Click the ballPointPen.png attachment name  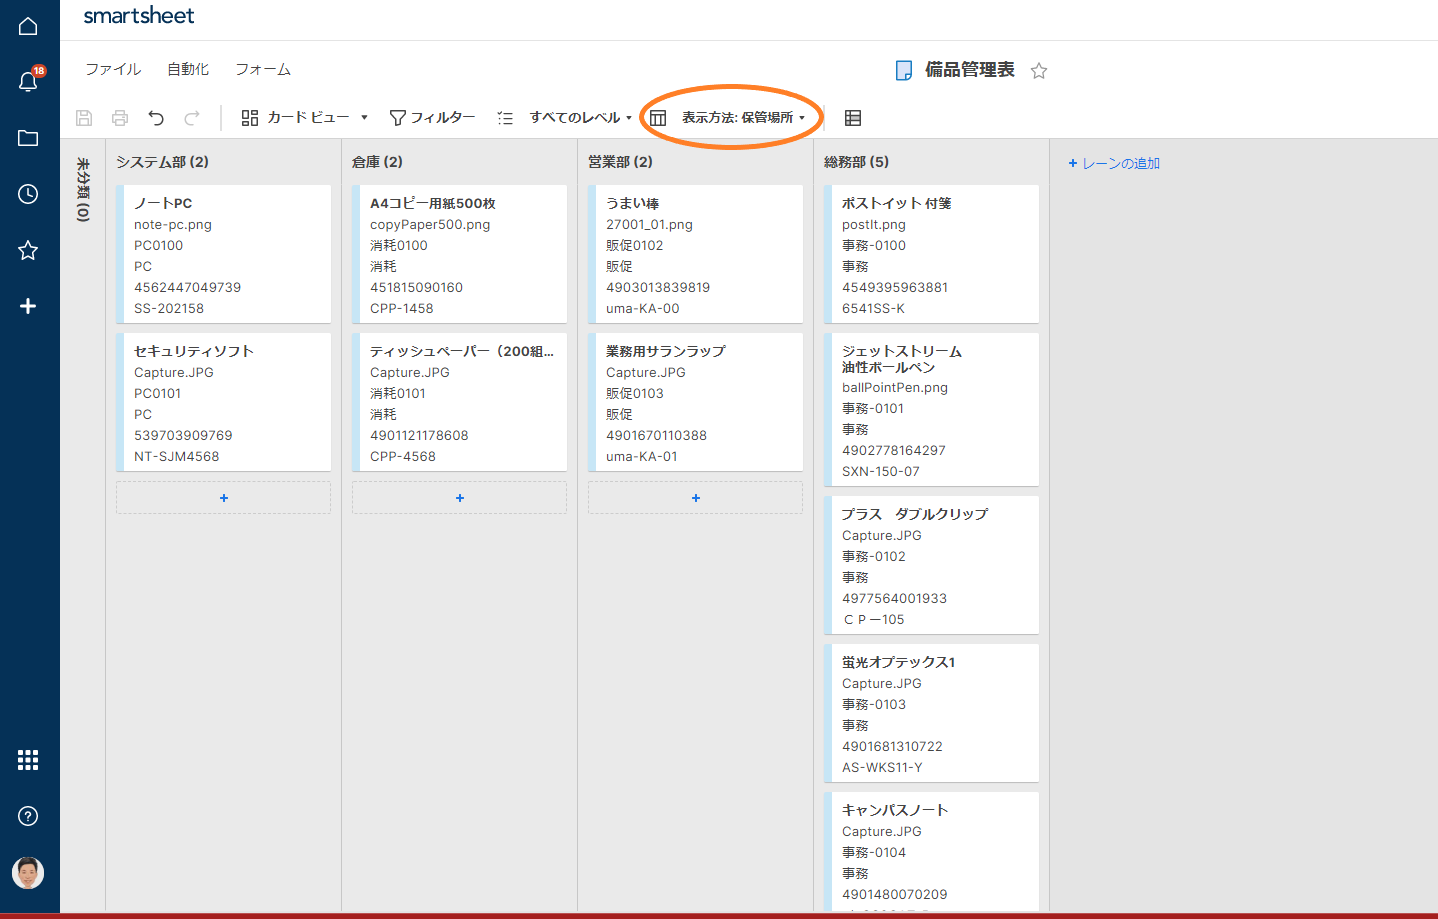(x=895, y=388)
